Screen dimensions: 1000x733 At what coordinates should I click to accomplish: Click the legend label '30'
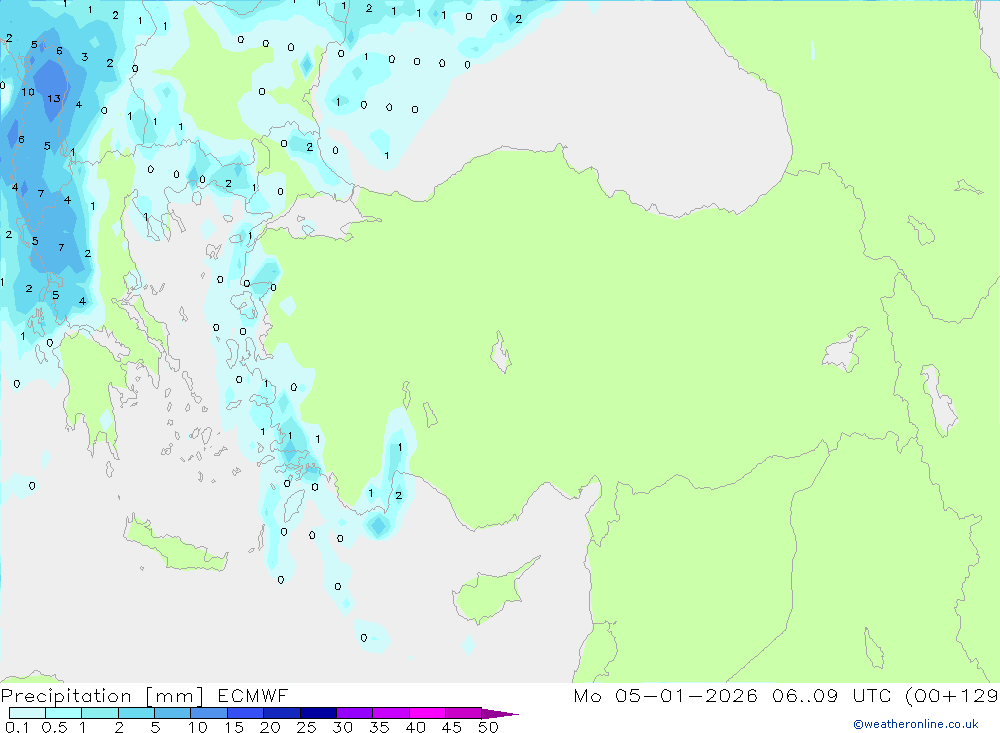click(342, 727)
